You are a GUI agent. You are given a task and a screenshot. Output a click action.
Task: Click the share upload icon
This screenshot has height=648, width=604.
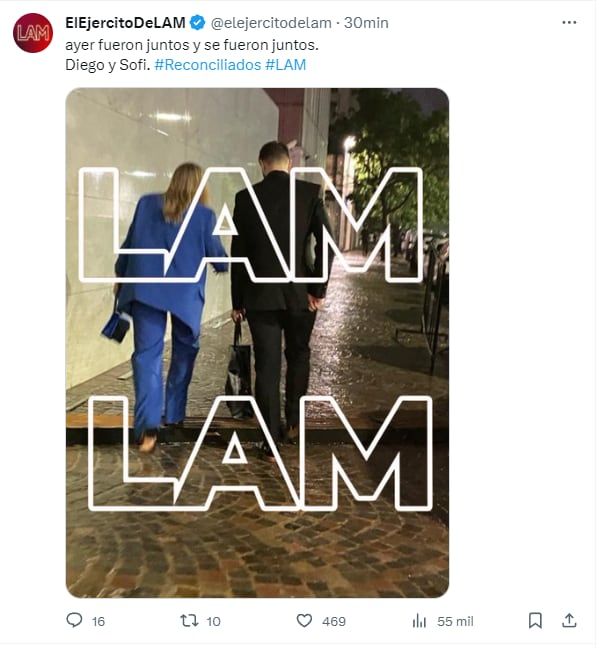pyautogui.click(x=569, y=621)
